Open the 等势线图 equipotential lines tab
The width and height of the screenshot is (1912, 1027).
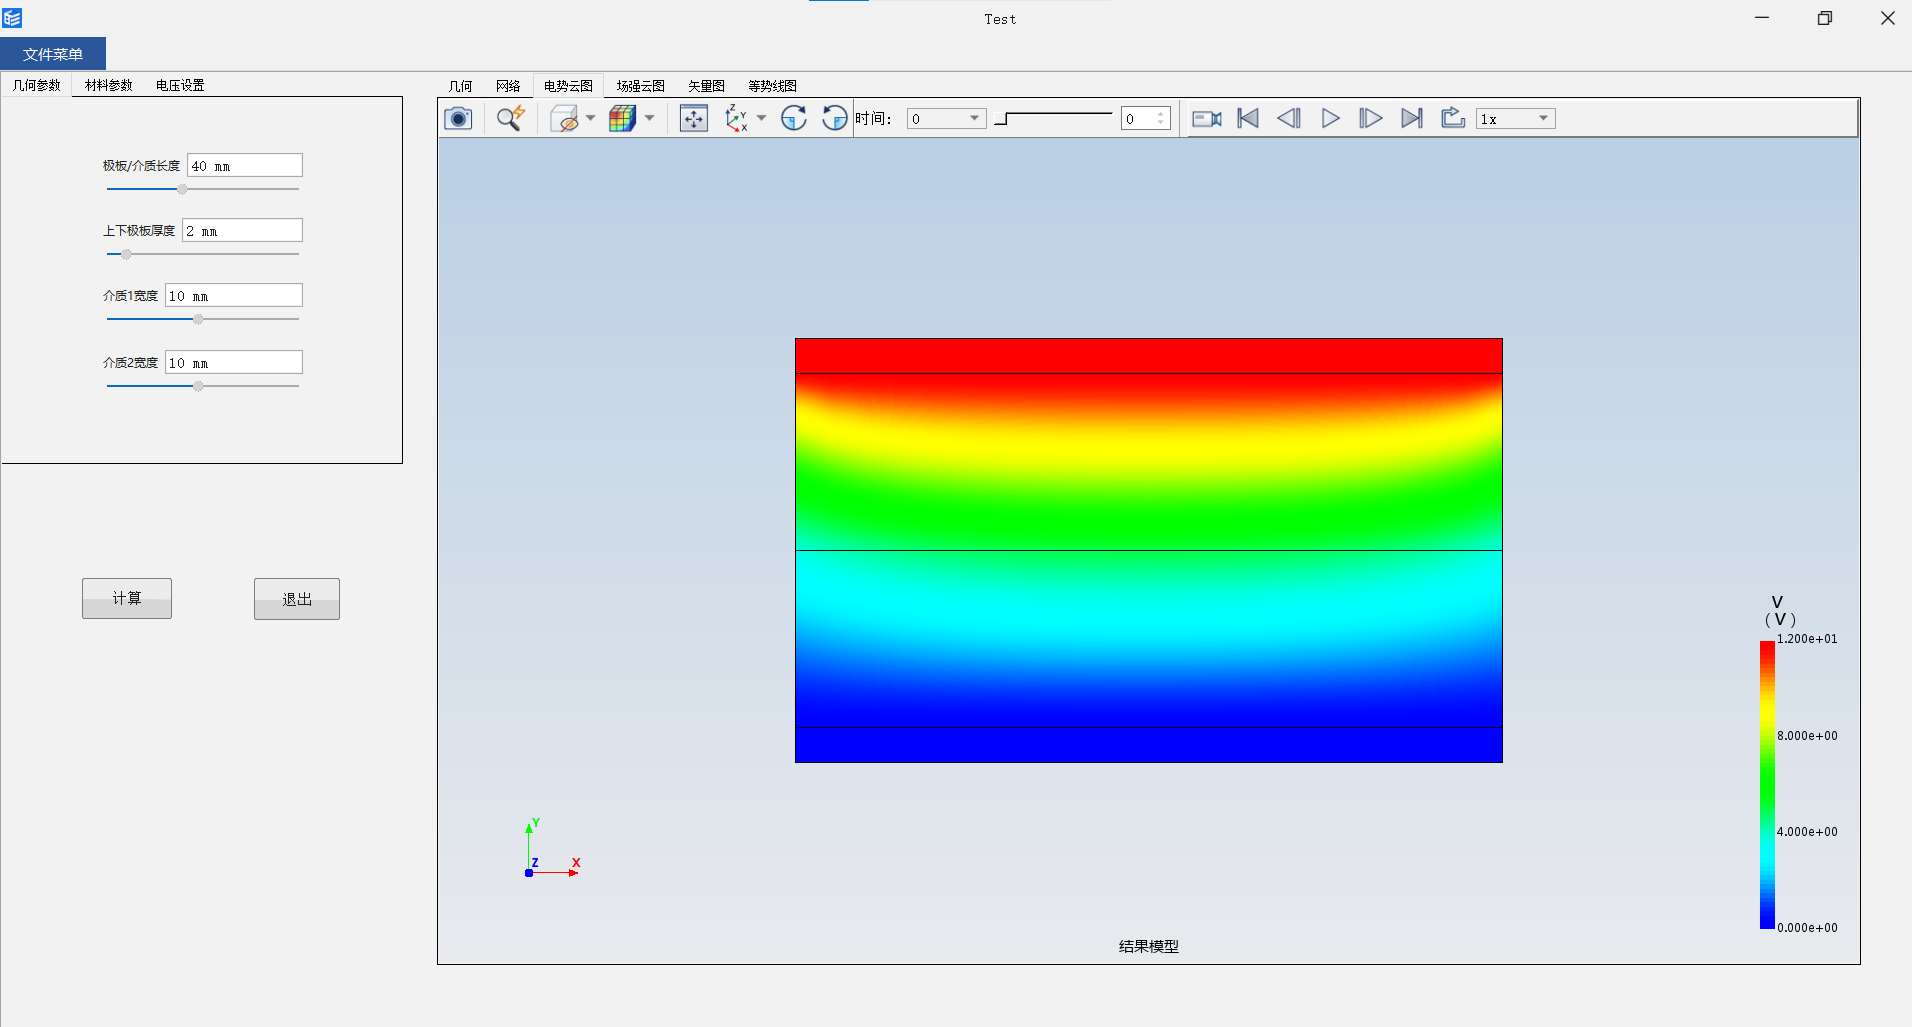point(772,86)
